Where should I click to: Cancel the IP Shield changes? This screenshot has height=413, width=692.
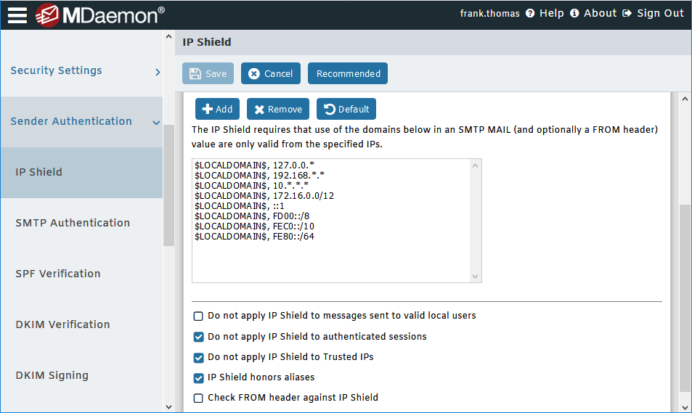[271, 74]
